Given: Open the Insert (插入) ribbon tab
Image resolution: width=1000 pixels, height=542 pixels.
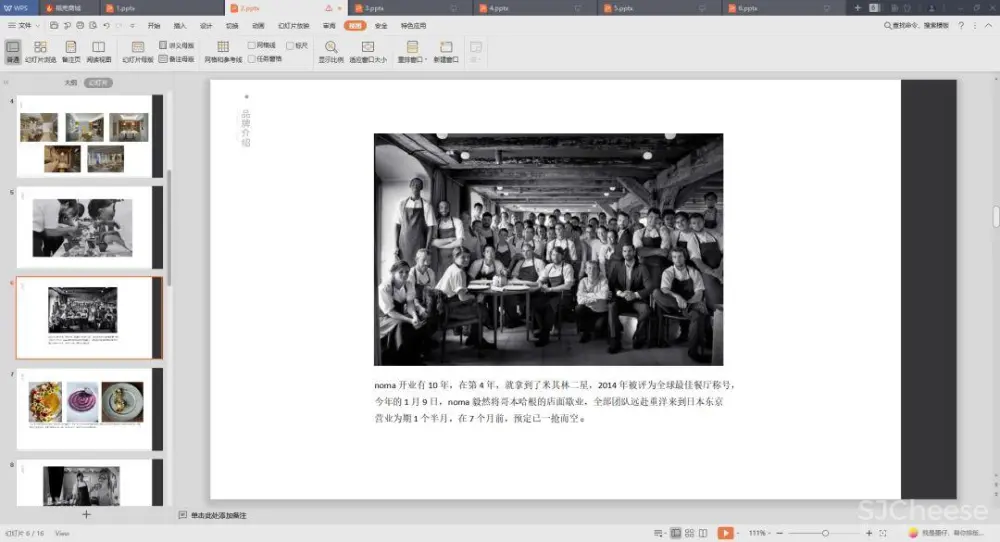Looking at the screenshot, I should [180, 26].
